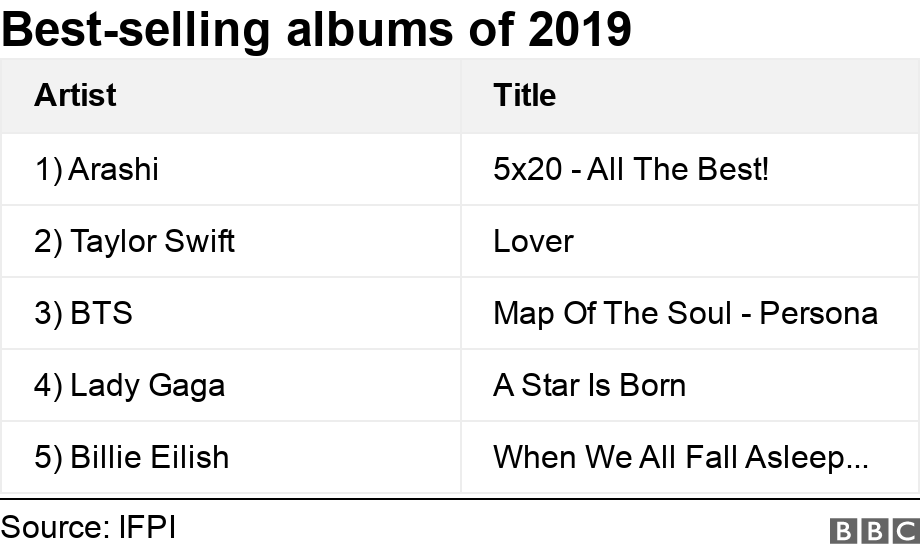Select the Title column header
This screenshot has height=554, width=920.
[524, 95]
